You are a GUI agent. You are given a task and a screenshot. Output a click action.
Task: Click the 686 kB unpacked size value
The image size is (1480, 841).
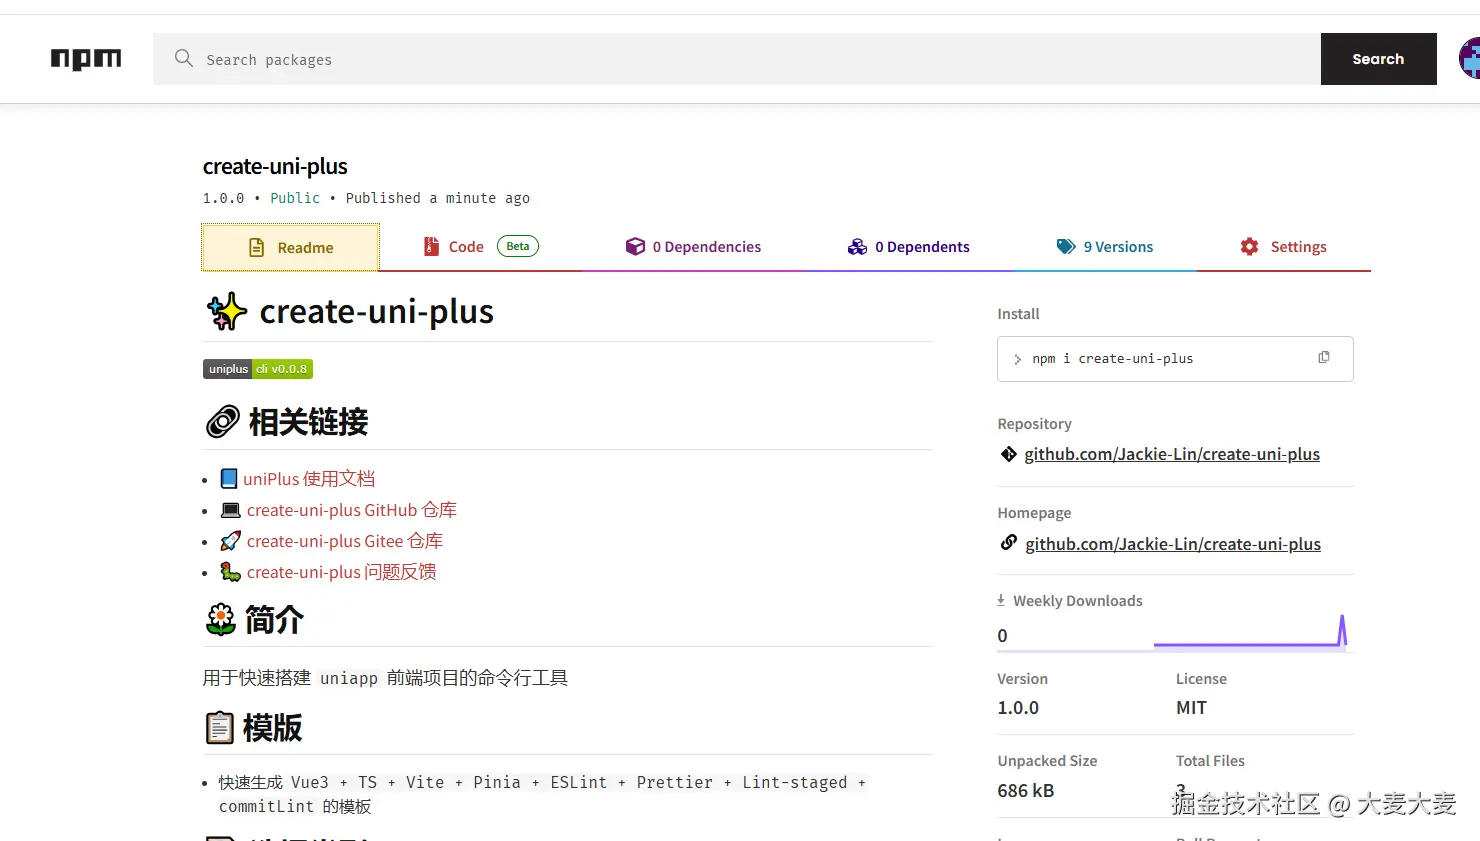pos(1026,791)
